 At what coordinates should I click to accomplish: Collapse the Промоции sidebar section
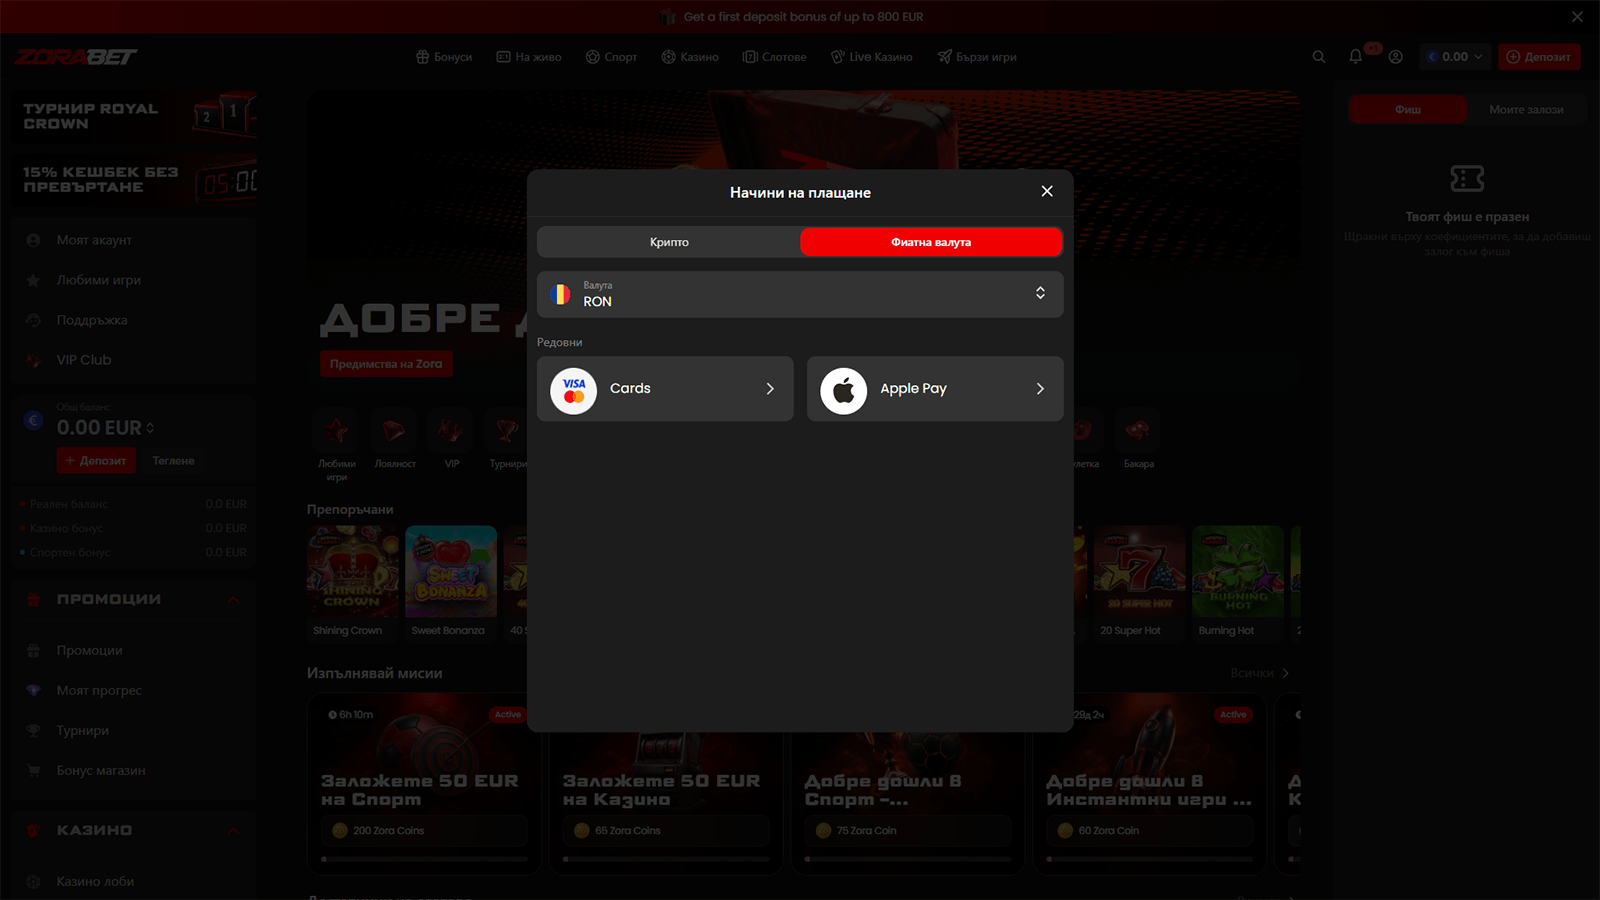233,599
